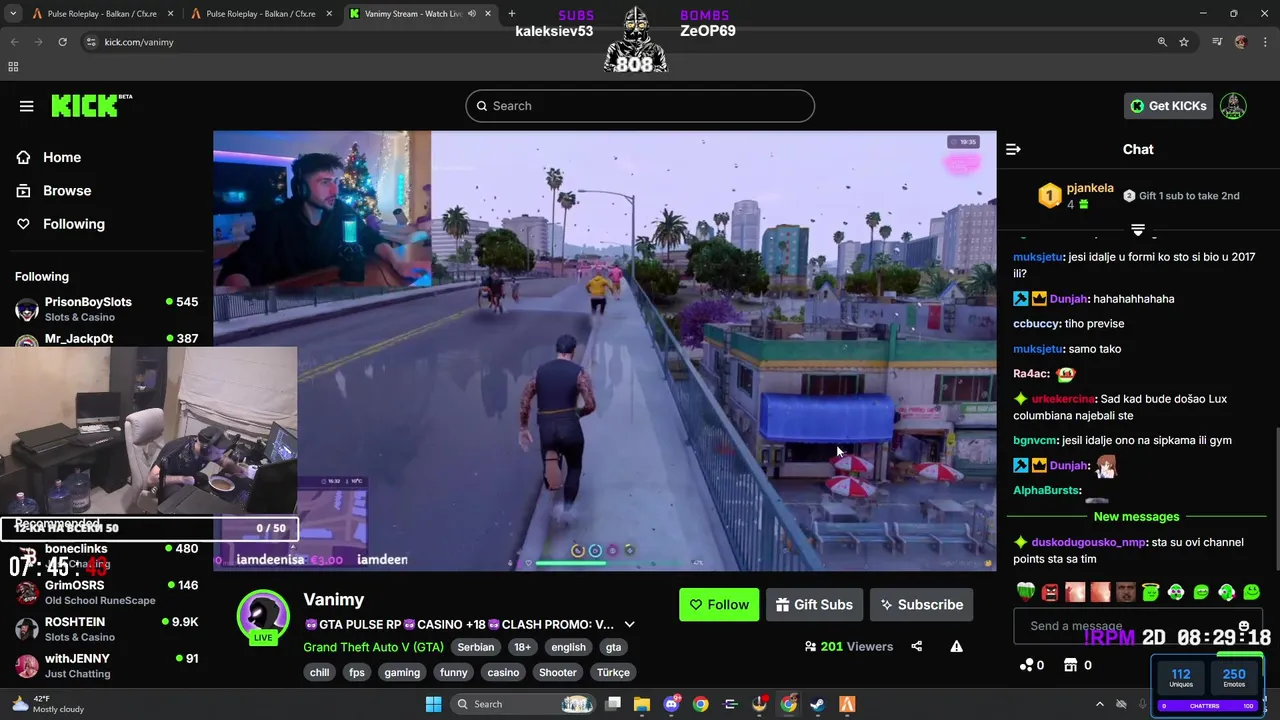Open the PrisonBoySlots channel in Following
The width and height of the screenshot is (1280, 720).
(x=106, y=309)
